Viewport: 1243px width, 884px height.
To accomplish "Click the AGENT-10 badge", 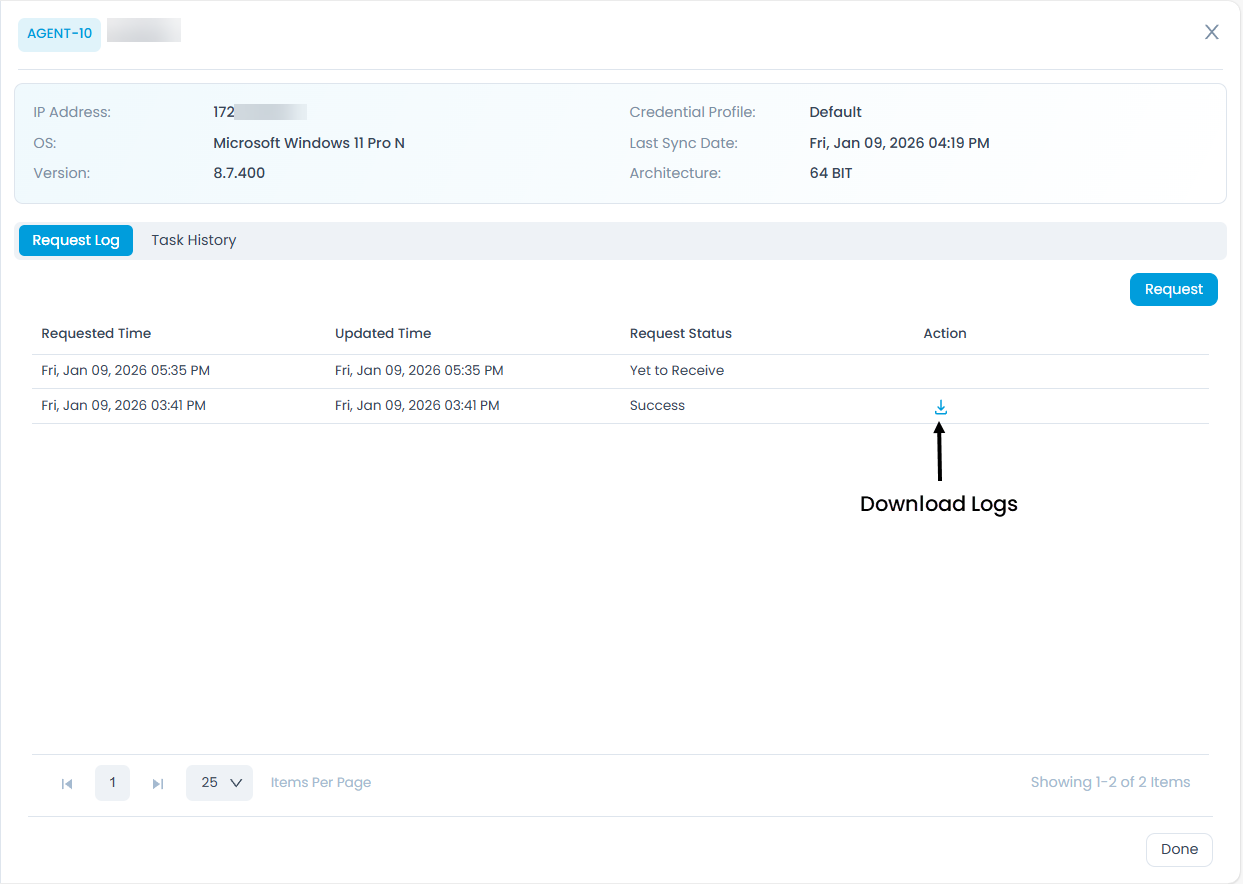I will (59, 33).
